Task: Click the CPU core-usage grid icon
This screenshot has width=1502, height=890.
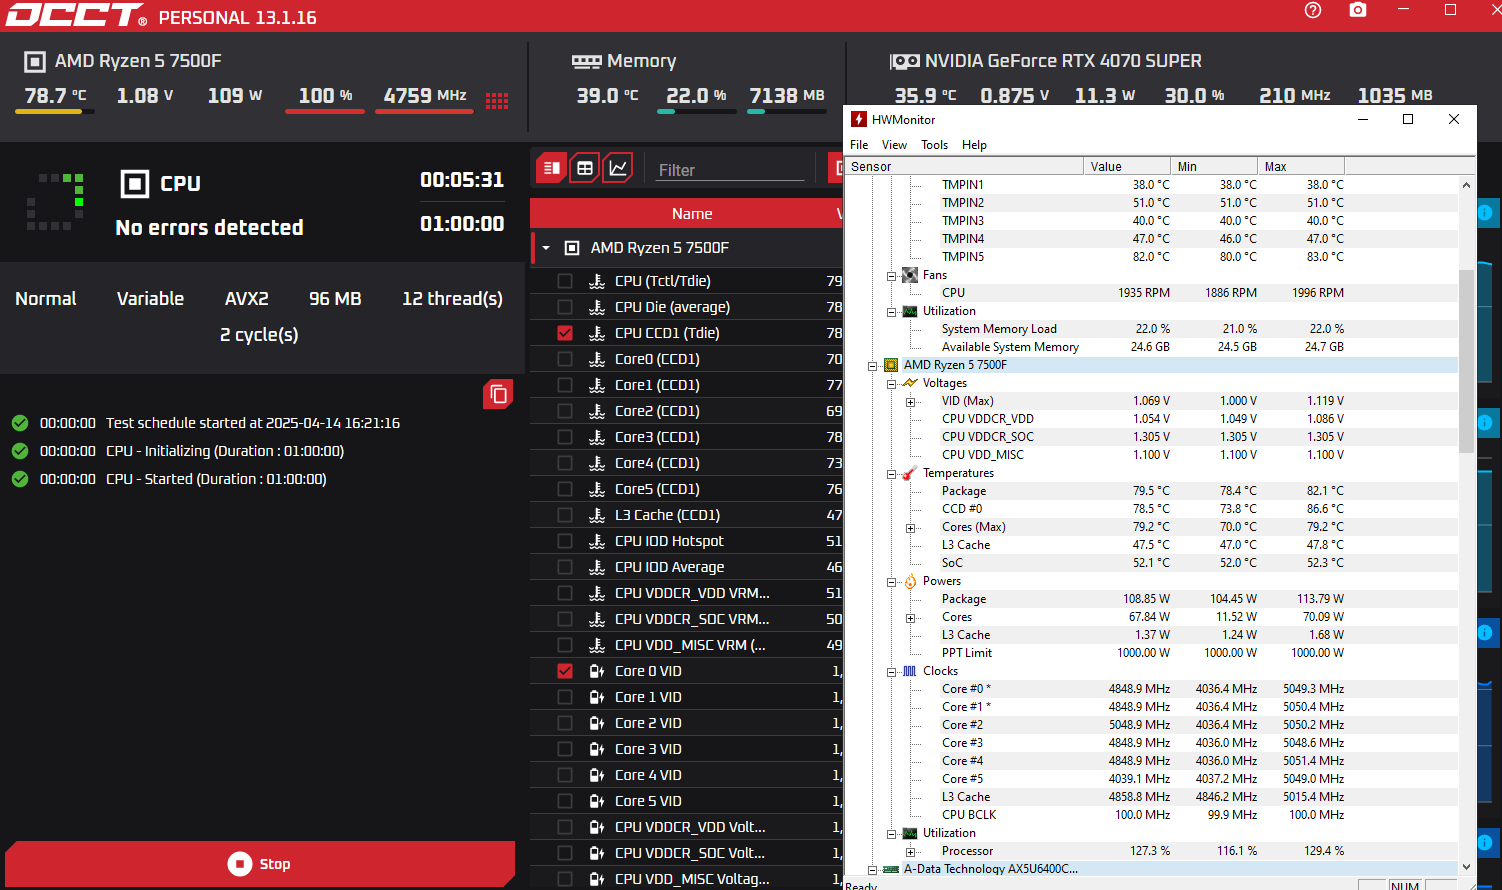Action: tap(497, 100)
